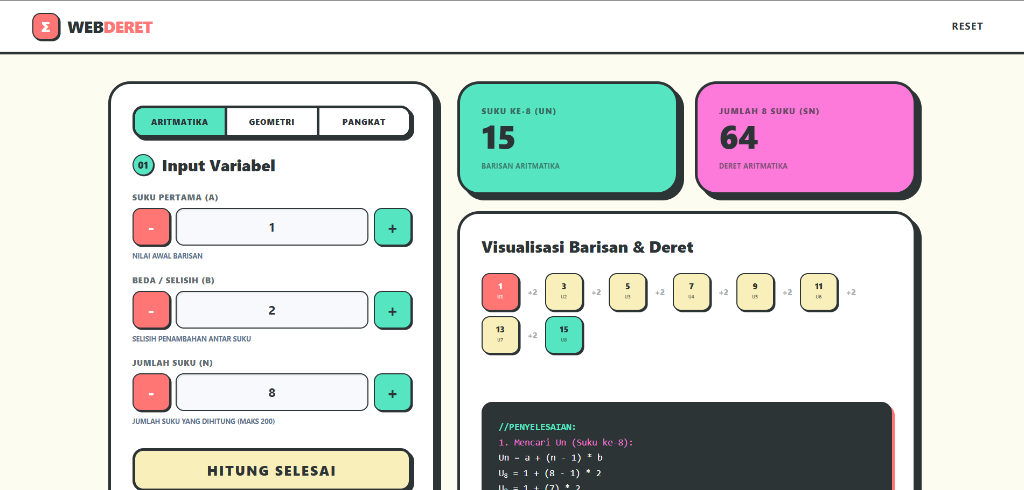Select the term tile U6 valued 11
The width and height of the screenshot is (1024, 490).
tap(819, 291)
